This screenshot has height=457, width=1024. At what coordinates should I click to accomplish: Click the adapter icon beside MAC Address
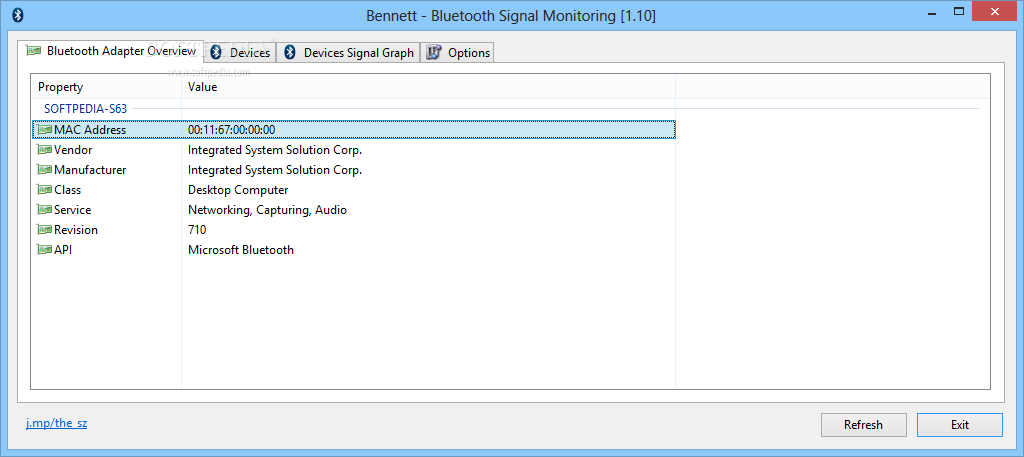[x=44, y=130]
